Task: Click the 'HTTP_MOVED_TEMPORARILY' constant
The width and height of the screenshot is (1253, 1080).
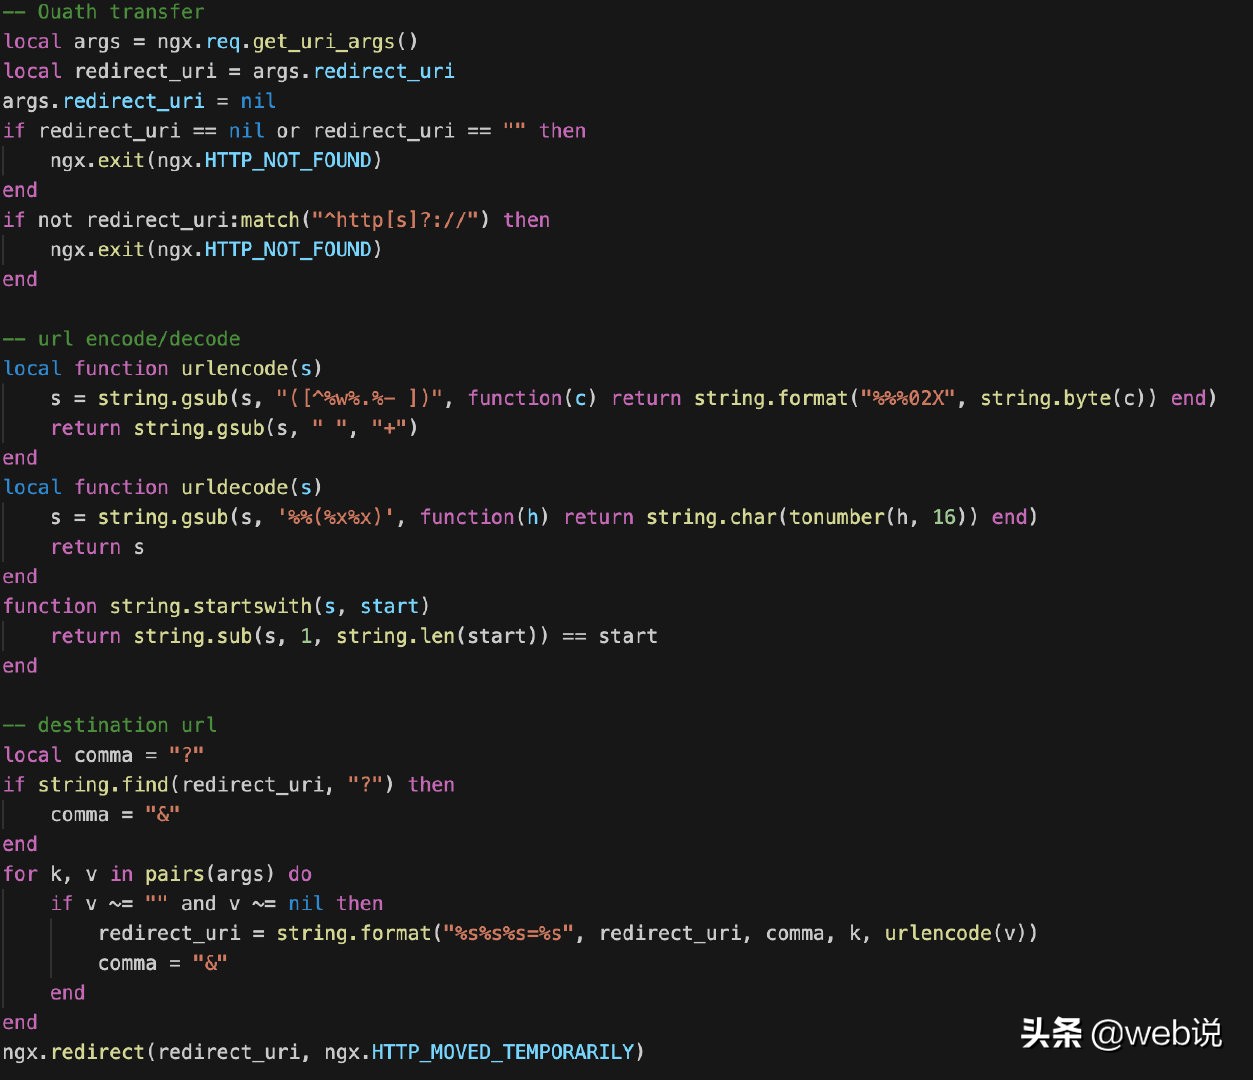Action: (503, 1052)
